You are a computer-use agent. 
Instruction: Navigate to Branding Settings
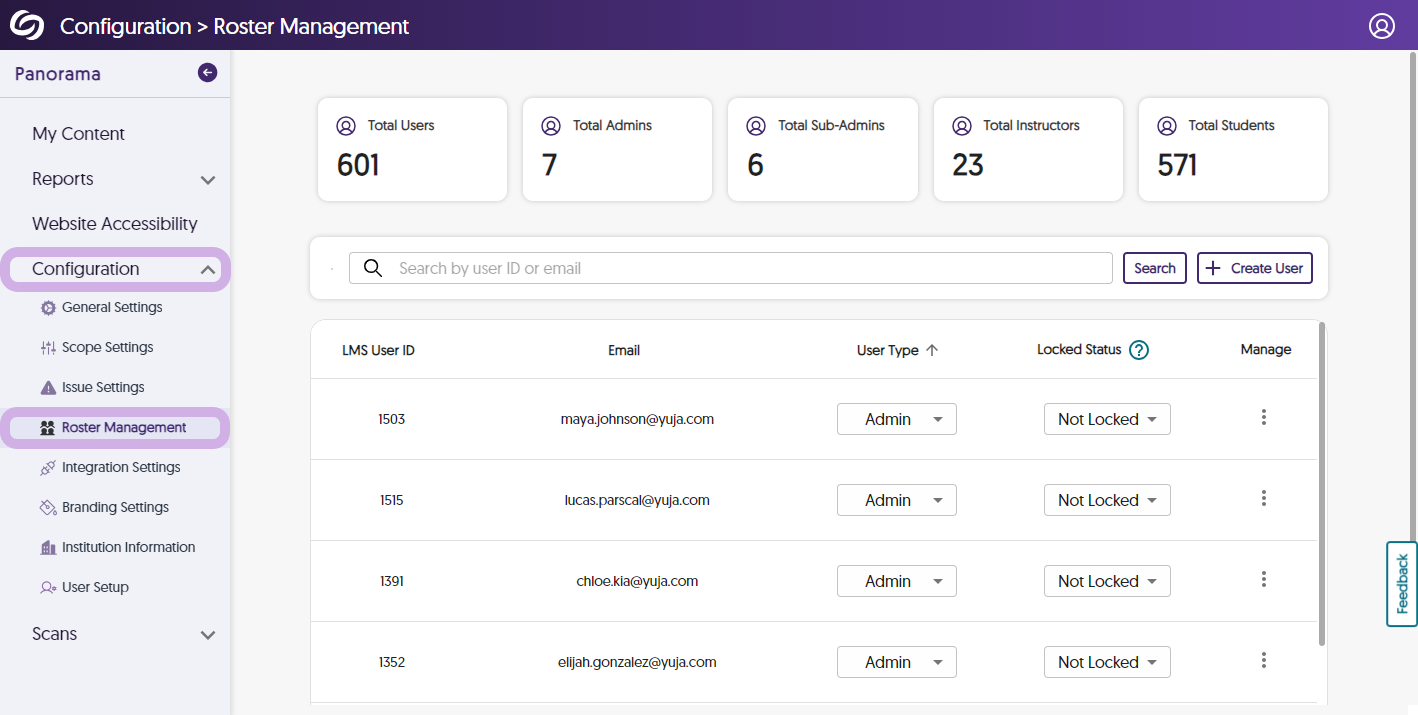[115, 507]
